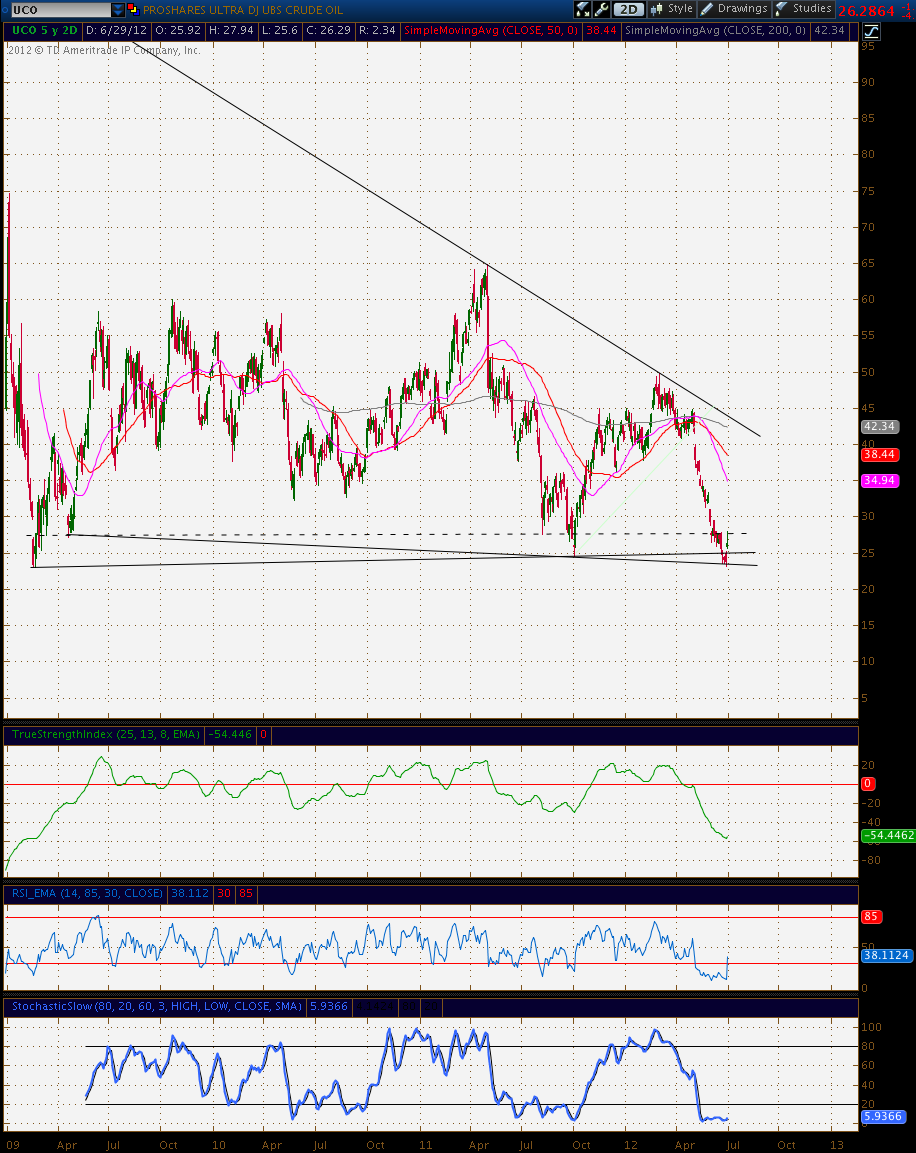Click the 'Jul' label left of 'Oct' before '10'
Image resolution: width=916 pixels, height=1153 pixels.
tap(113, 1145)
